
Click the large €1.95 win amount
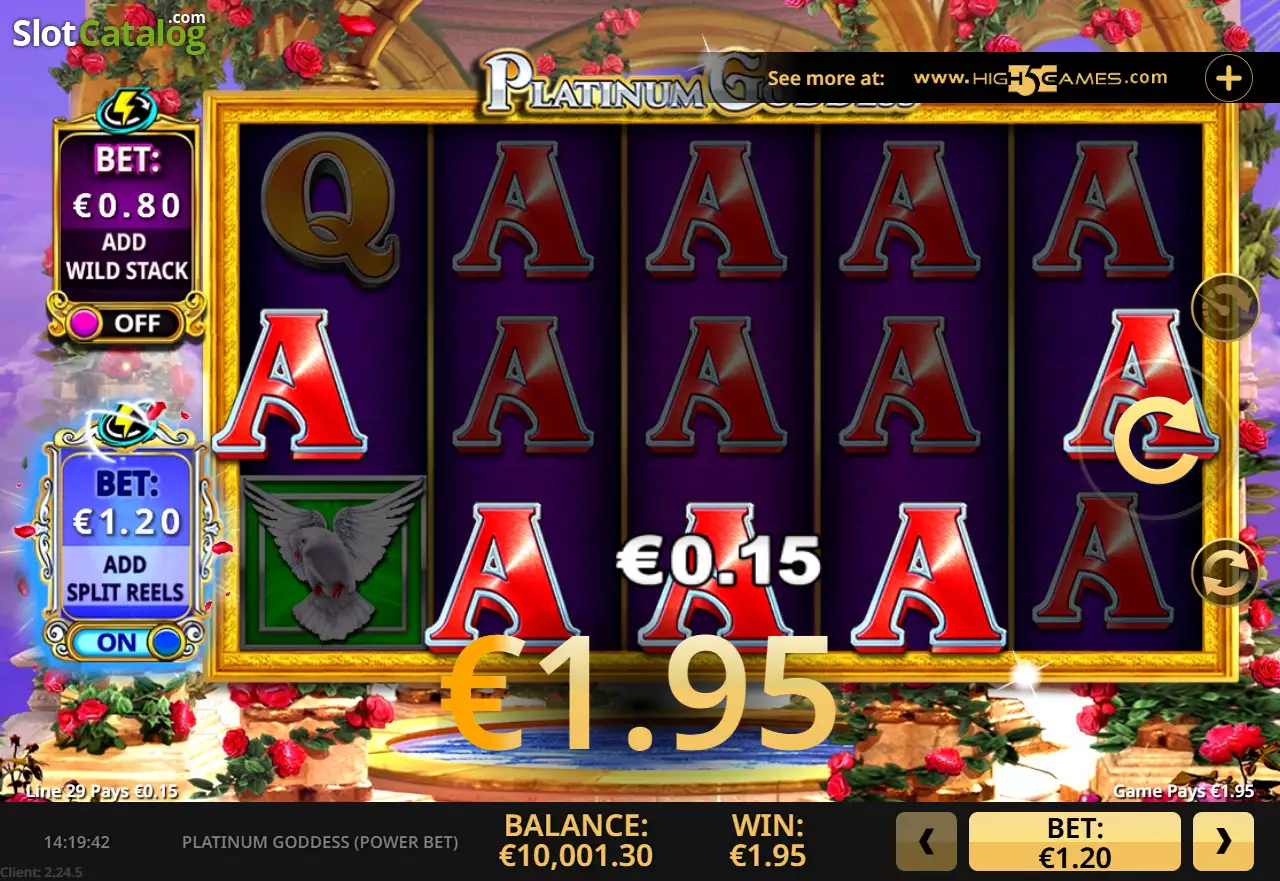[x=638, y=694]
